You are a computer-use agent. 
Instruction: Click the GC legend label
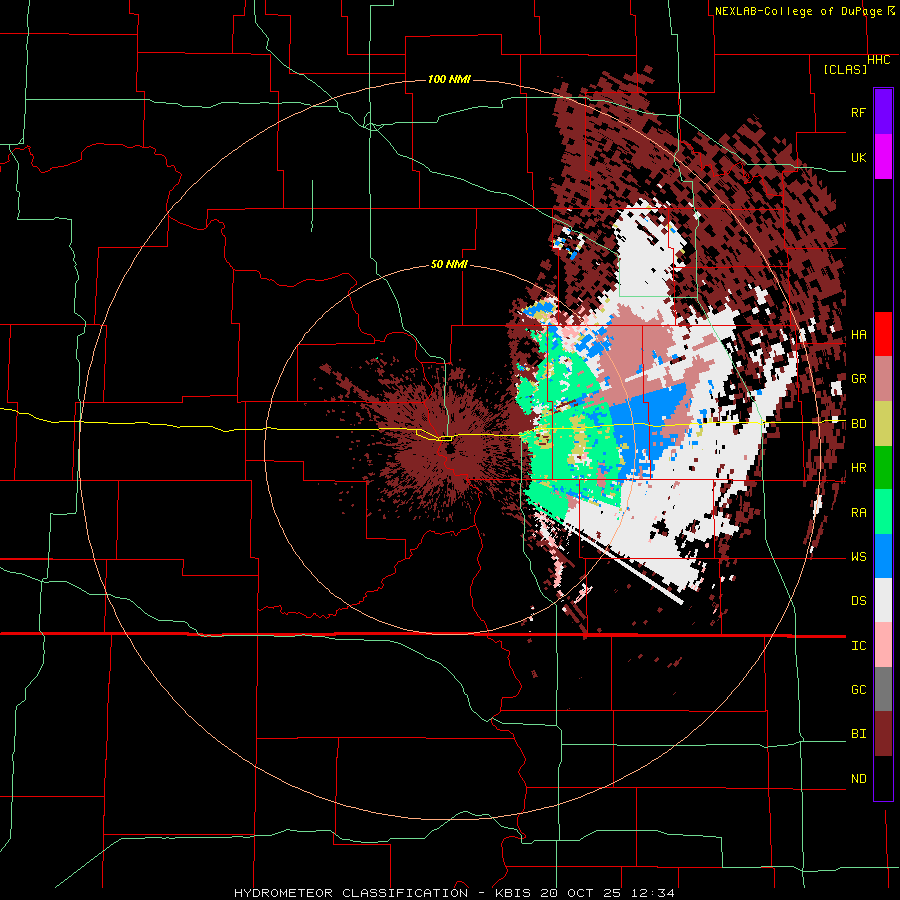858,690
